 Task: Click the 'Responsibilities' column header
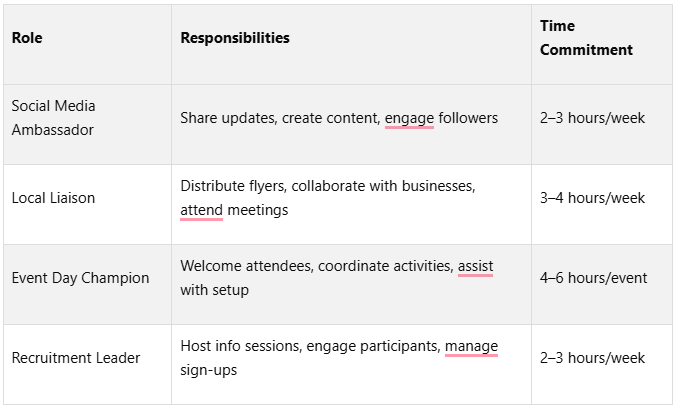point(235,38)
